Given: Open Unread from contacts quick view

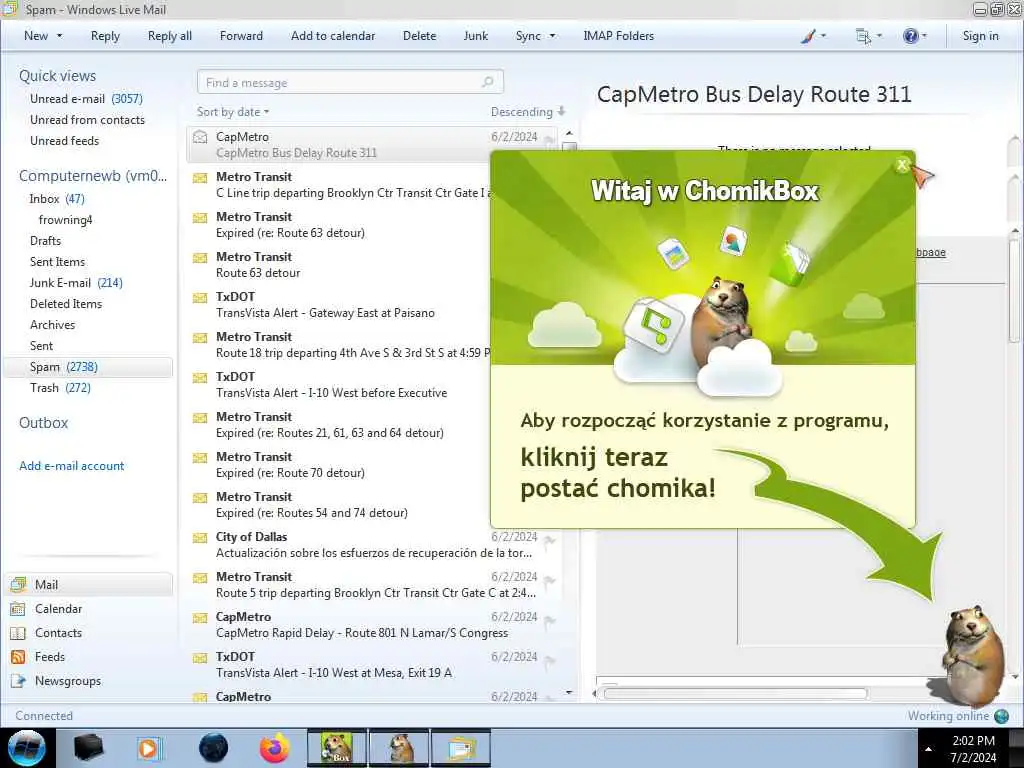Looking at the screenshot, I should pos(87,120).
